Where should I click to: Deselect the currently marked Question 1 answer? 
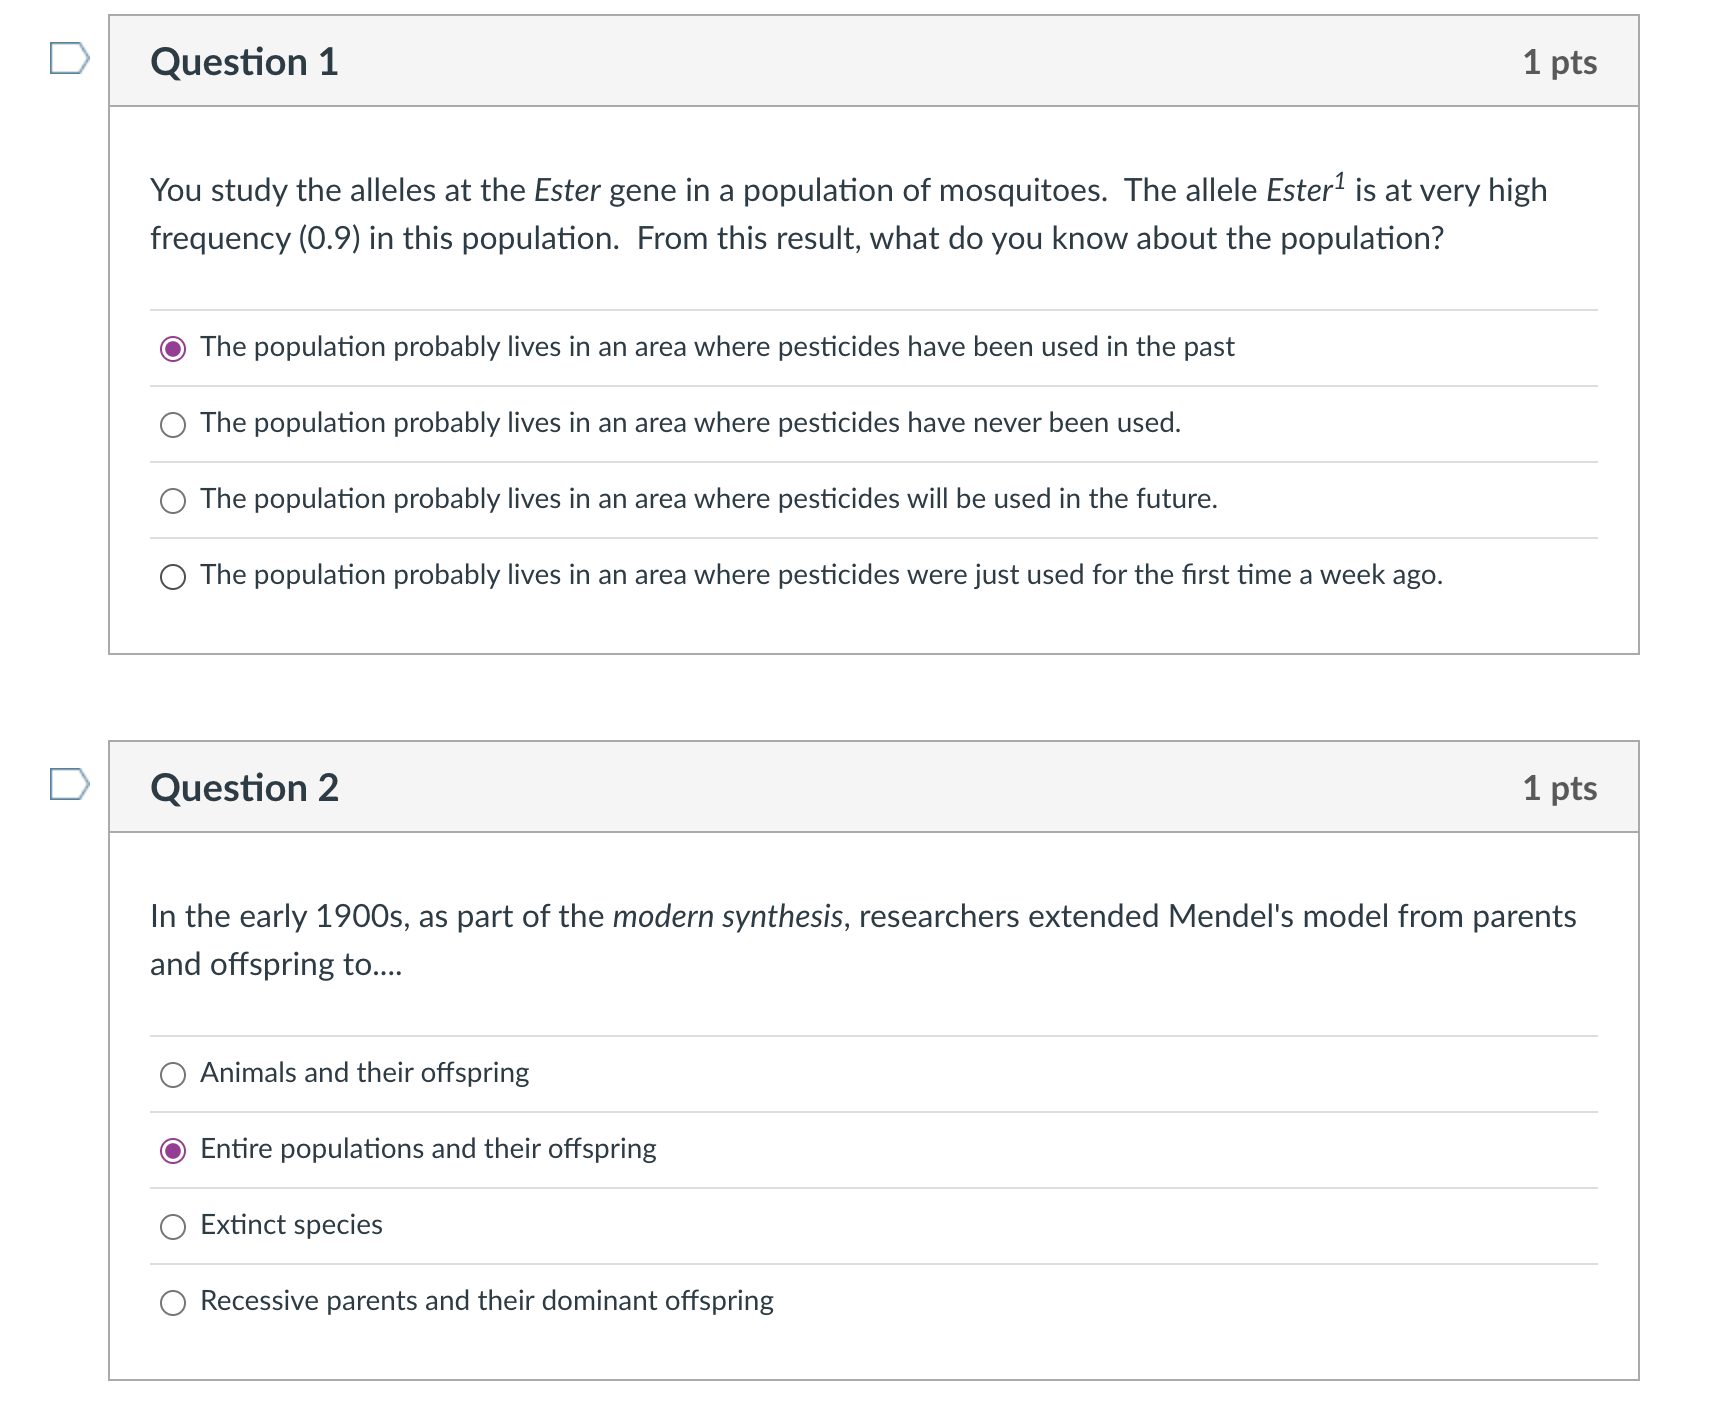[173, 348]
